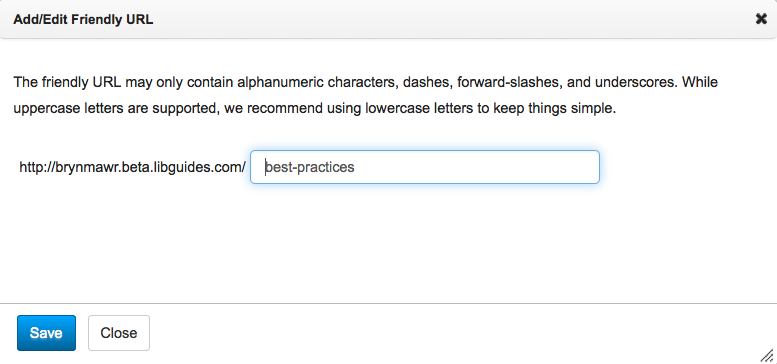
Task: Place the cursor at the end of best-practices text
Action: pos(355,167)
